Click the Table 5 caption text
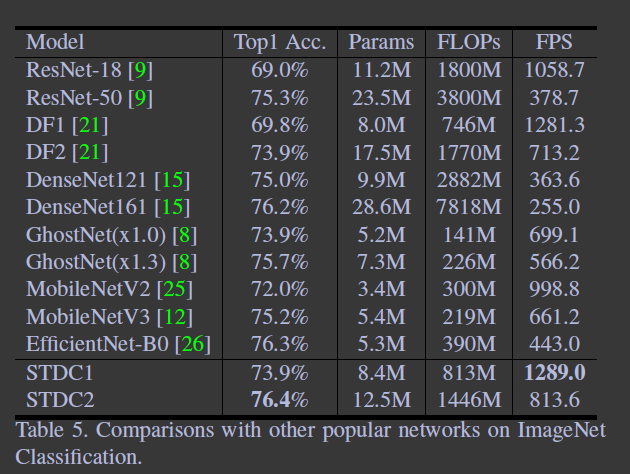This screenshot has height=474, width=630. tap(310, 443)
